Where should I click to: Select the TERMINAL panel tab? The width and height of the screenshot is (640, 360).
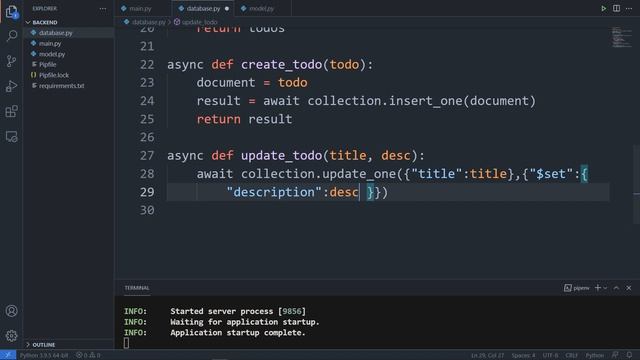click(137, 288)
